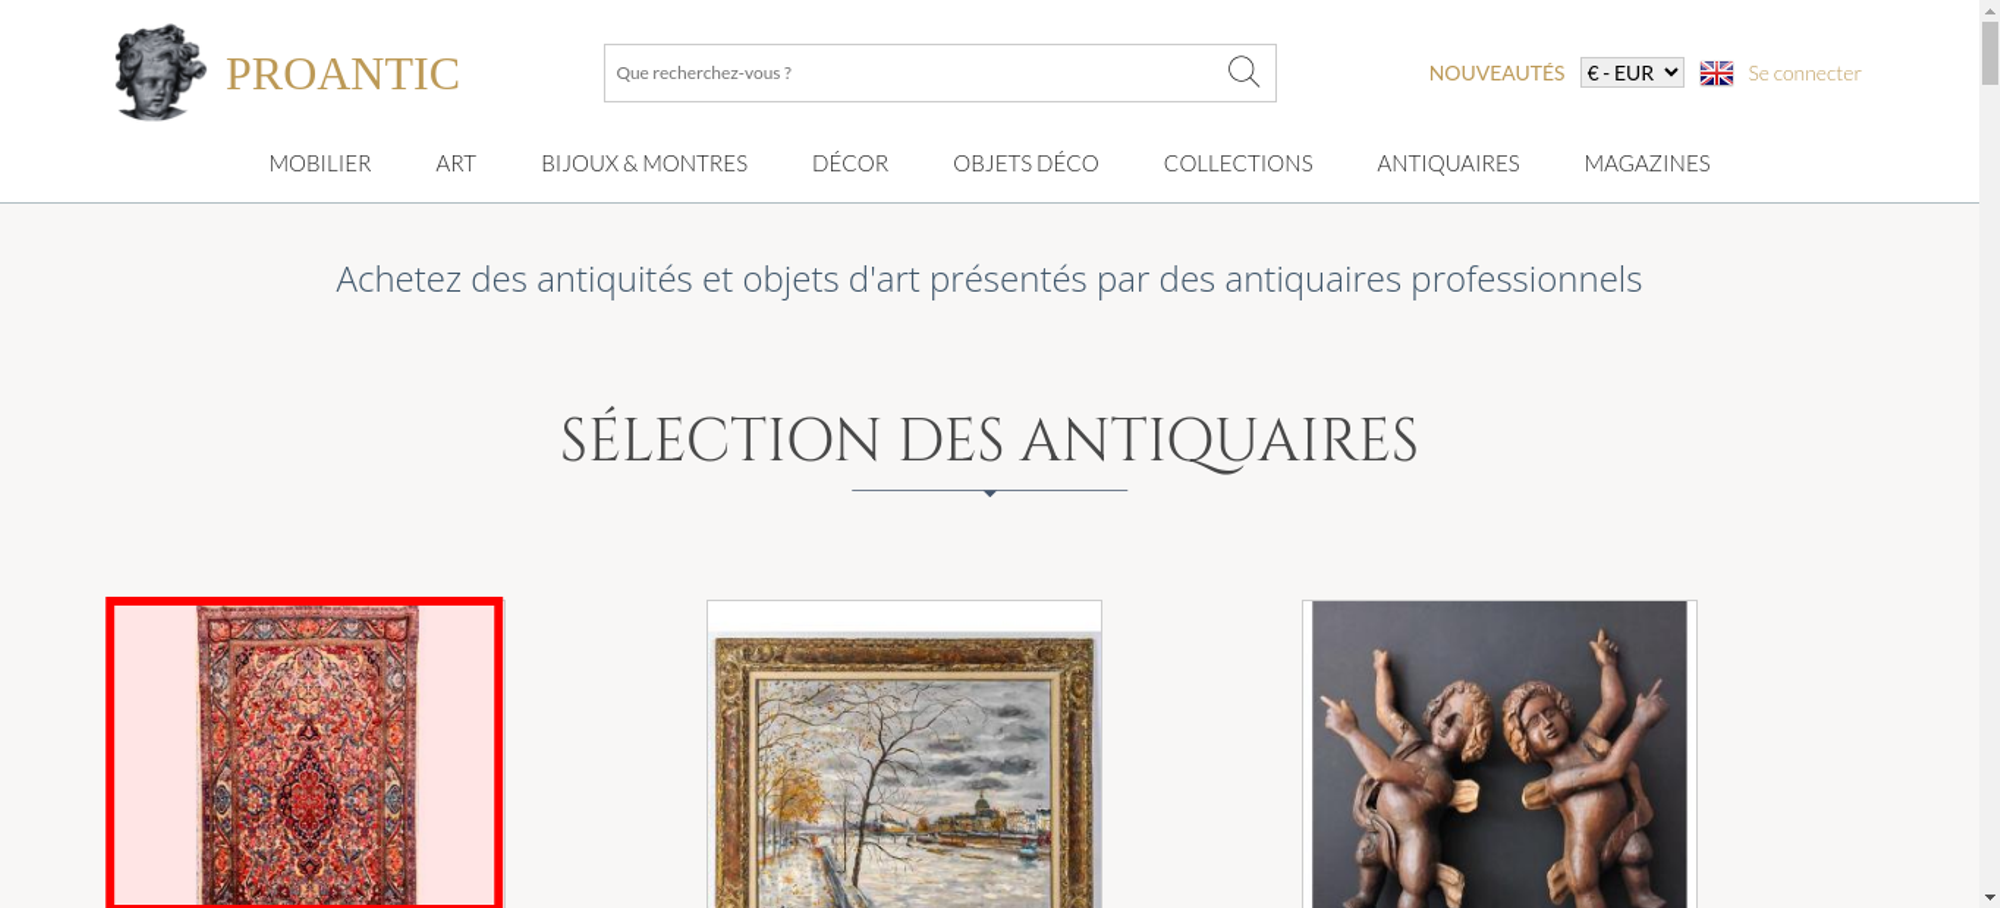Open the MAGAZINES menu
This screenshot has width=2000, height=908.
click(1647, 163)
